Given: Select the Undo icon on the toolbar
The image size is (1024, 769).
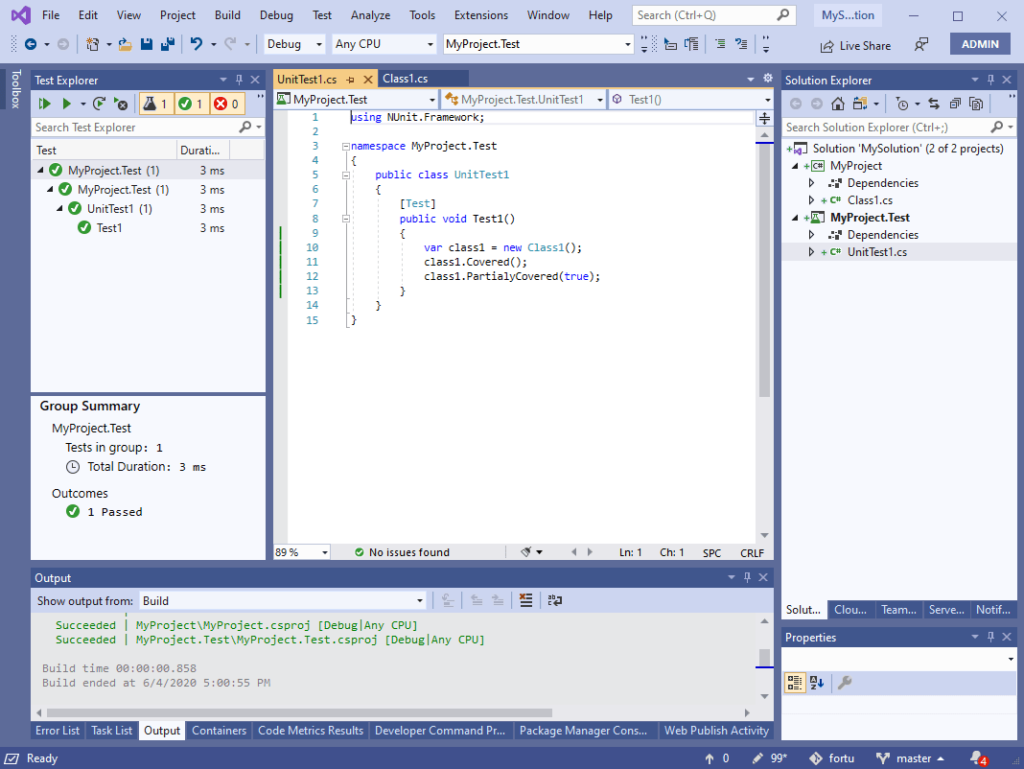Looking at the screenshot, I should click(x=196, y=44).
